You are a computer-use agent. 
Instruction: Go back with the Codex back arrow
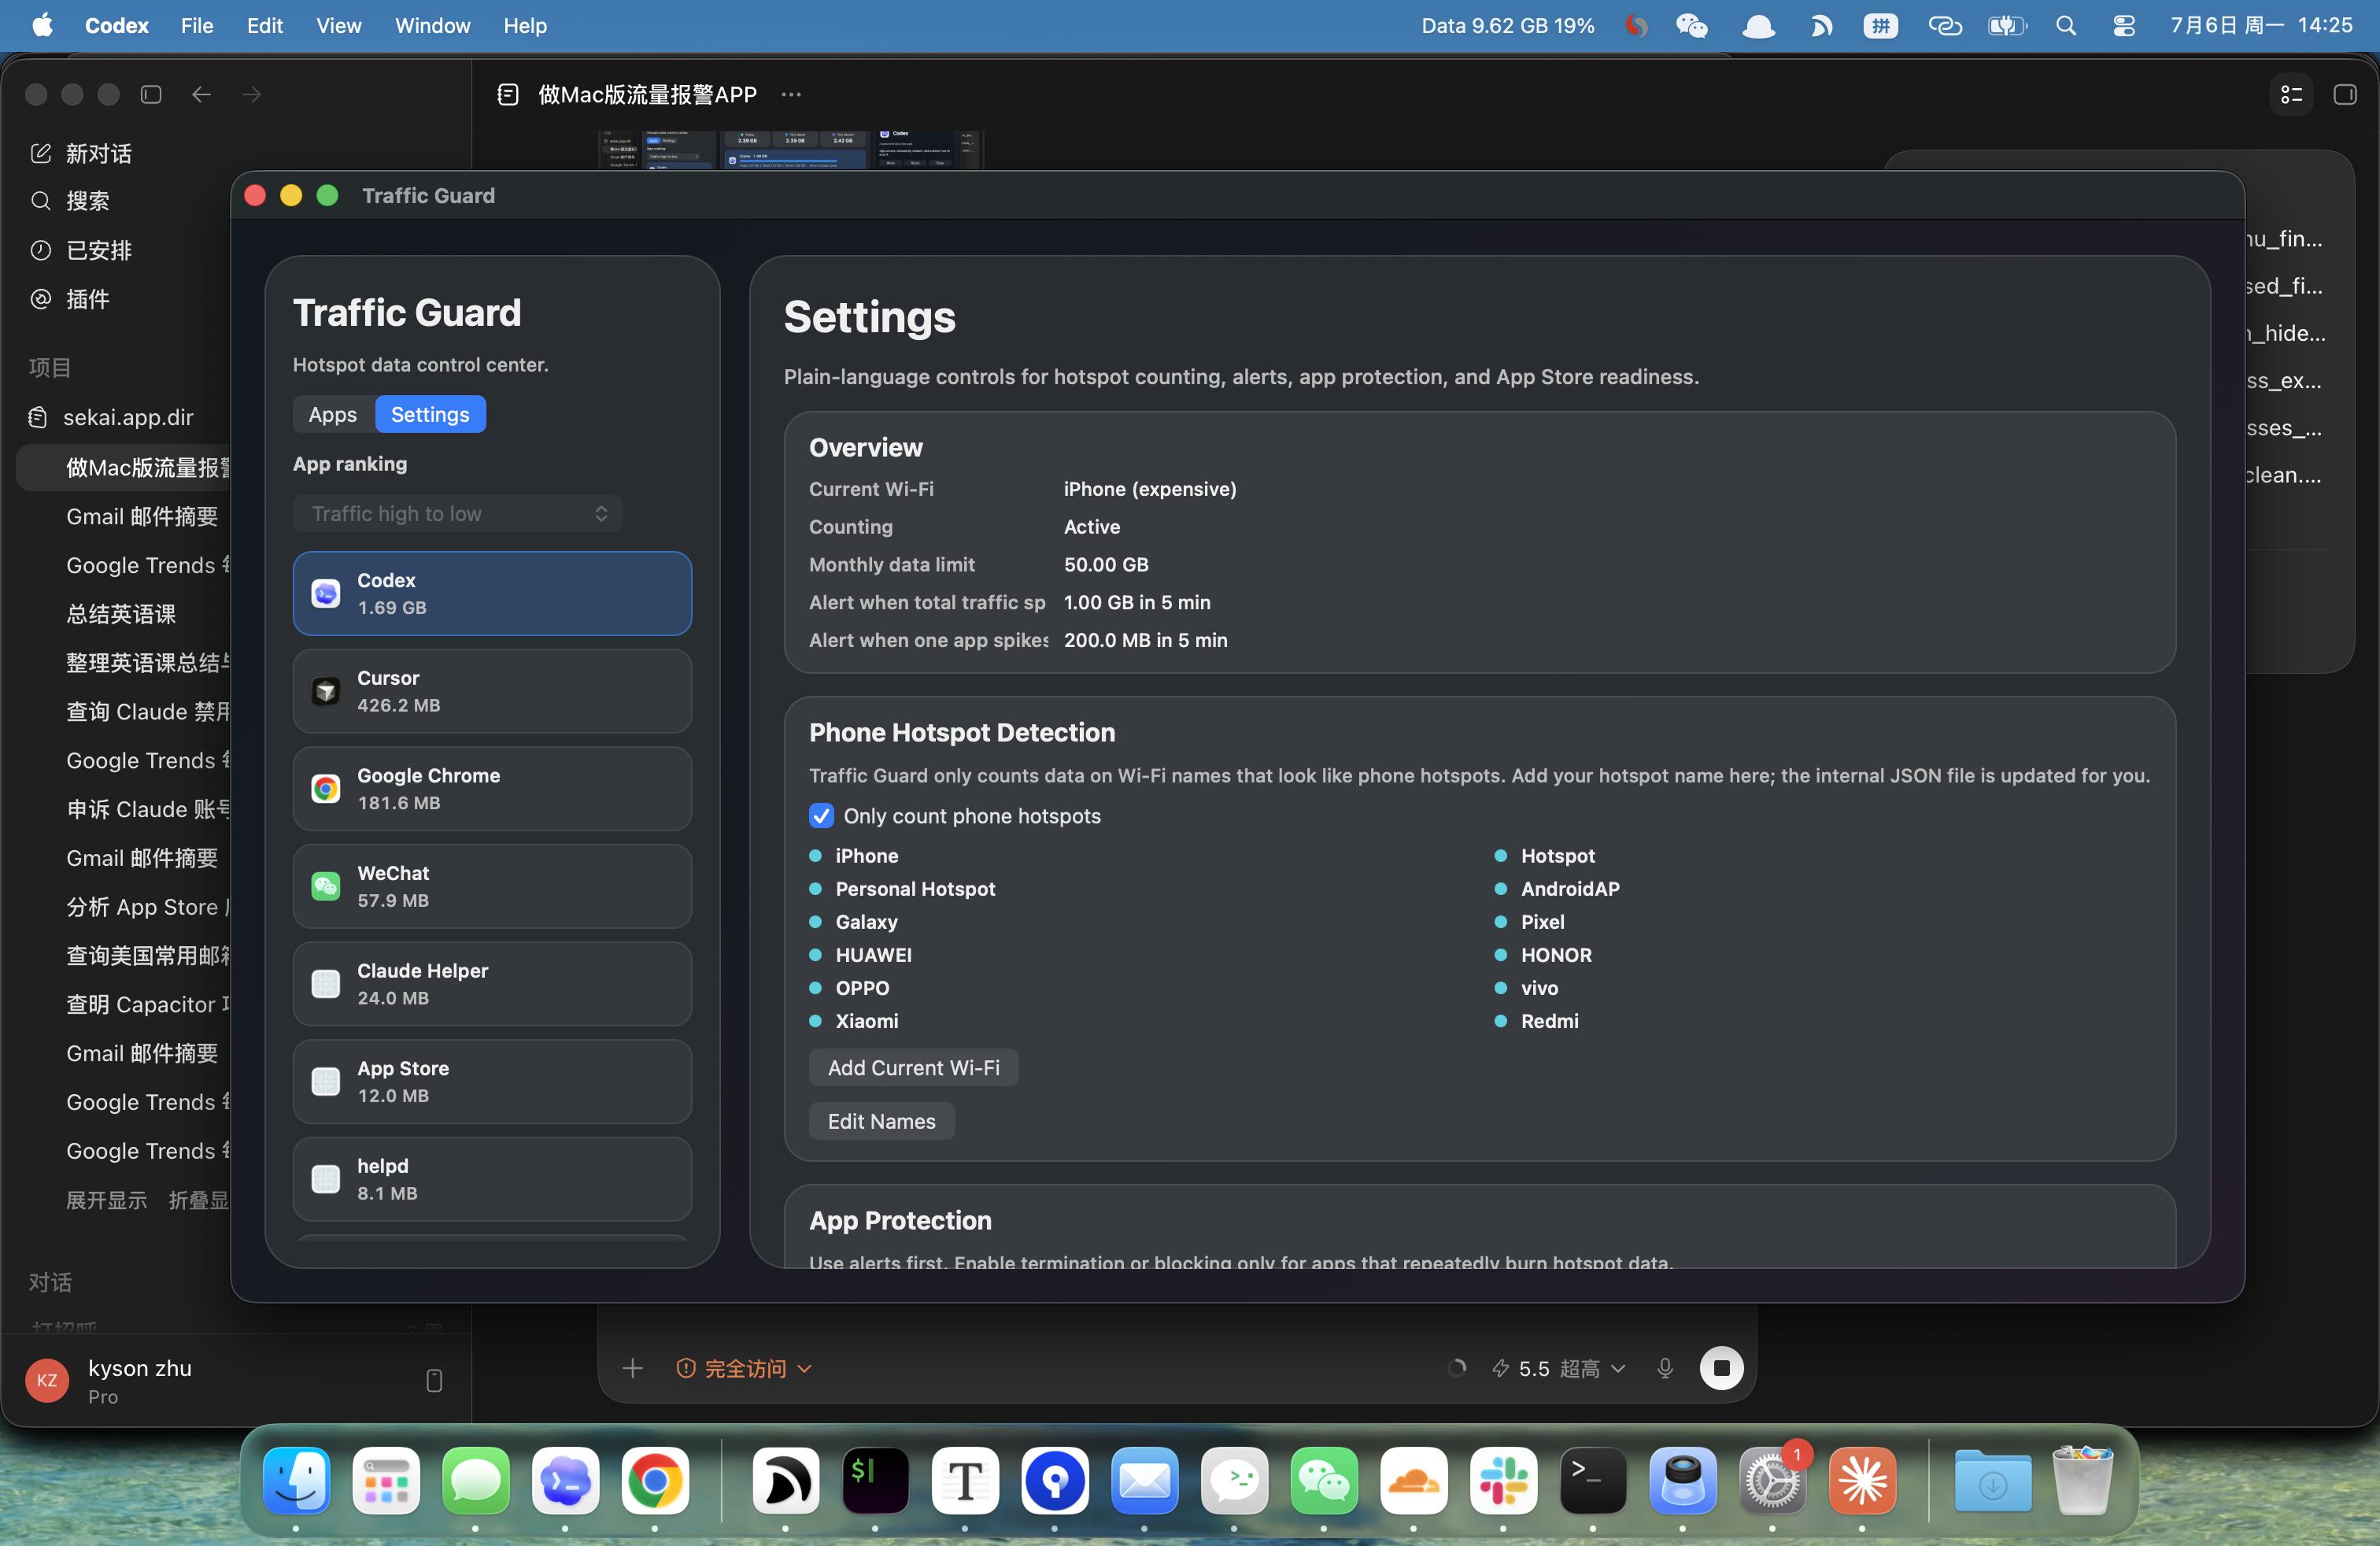[201, 94]
